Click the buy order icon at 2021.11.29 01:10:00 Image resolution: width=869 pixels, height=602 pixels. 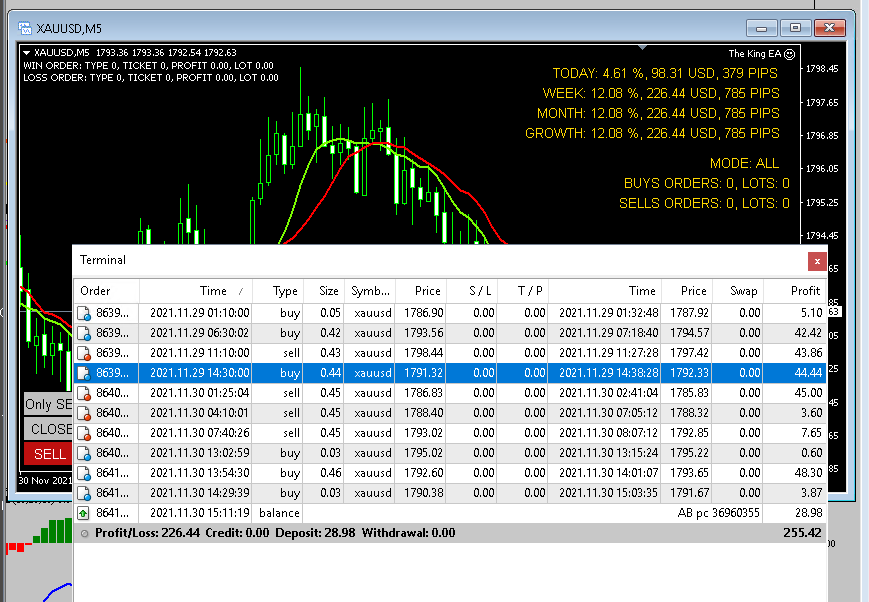[84, 313]
